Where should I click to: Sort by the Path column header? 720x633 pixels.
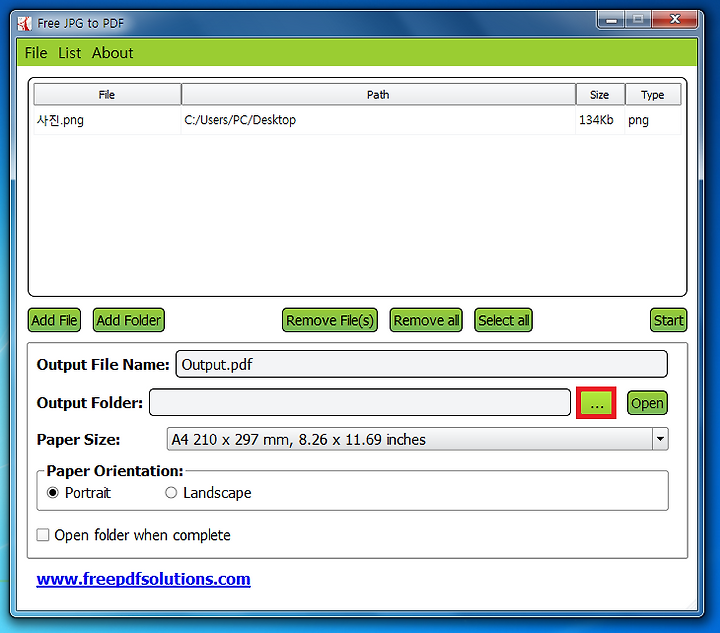point(378,95)
